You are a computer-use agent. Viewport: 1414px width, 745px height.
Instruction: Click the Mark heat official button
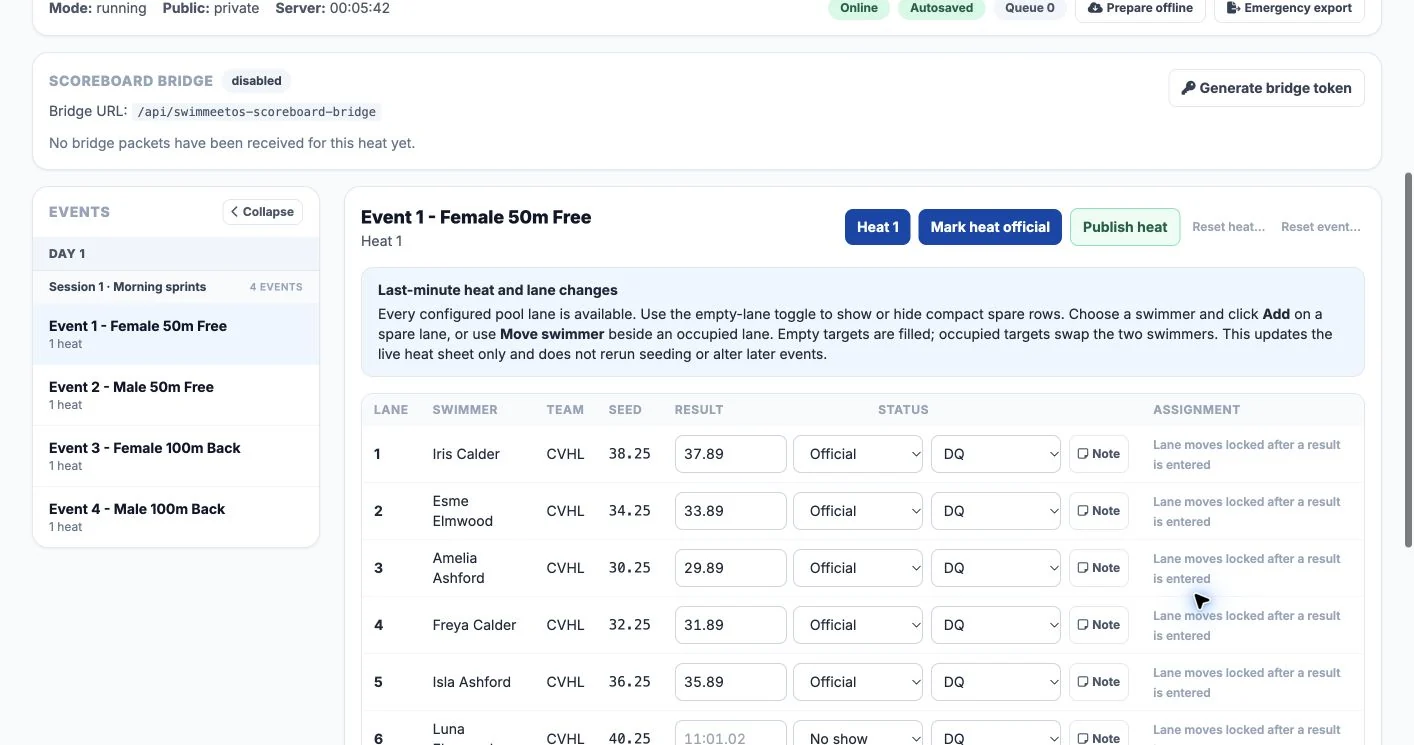(990, 227)
